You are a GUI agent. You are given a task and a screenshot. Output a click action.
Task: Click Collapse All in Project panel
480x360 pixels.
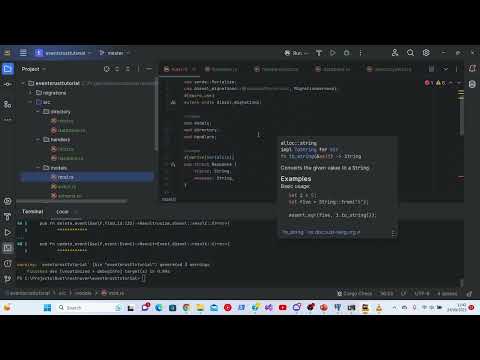[128, 69]
